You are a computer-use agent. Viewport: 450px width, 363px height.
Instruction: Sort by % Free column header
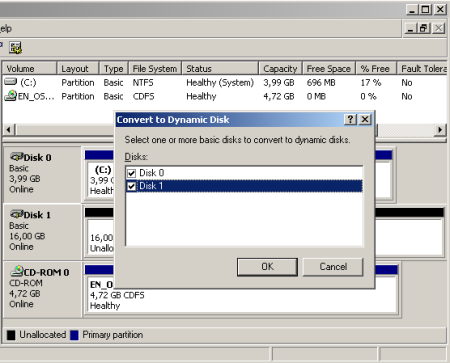coord(376,68)
